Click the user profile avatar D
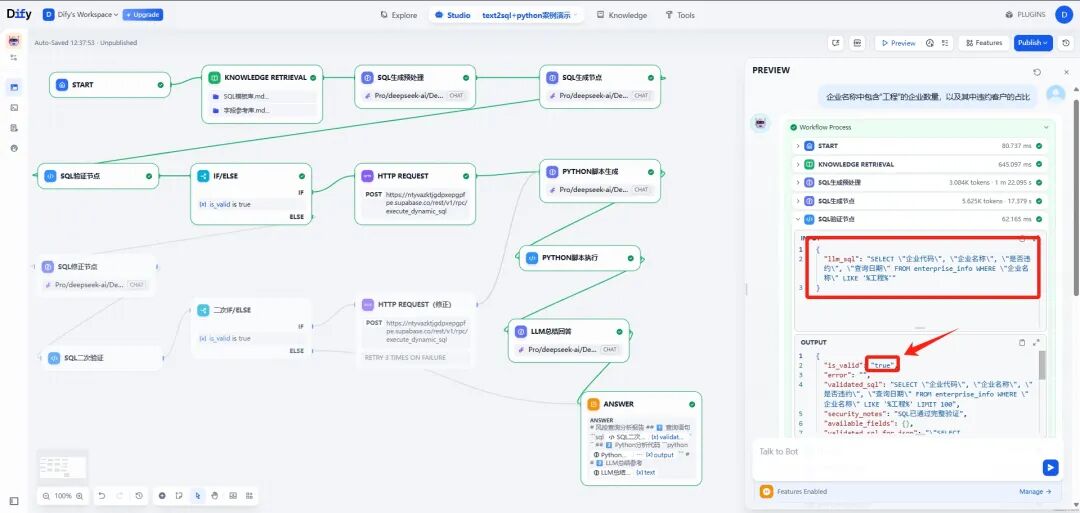The width and height of the screenshot is (1080, 513). 1063,14
